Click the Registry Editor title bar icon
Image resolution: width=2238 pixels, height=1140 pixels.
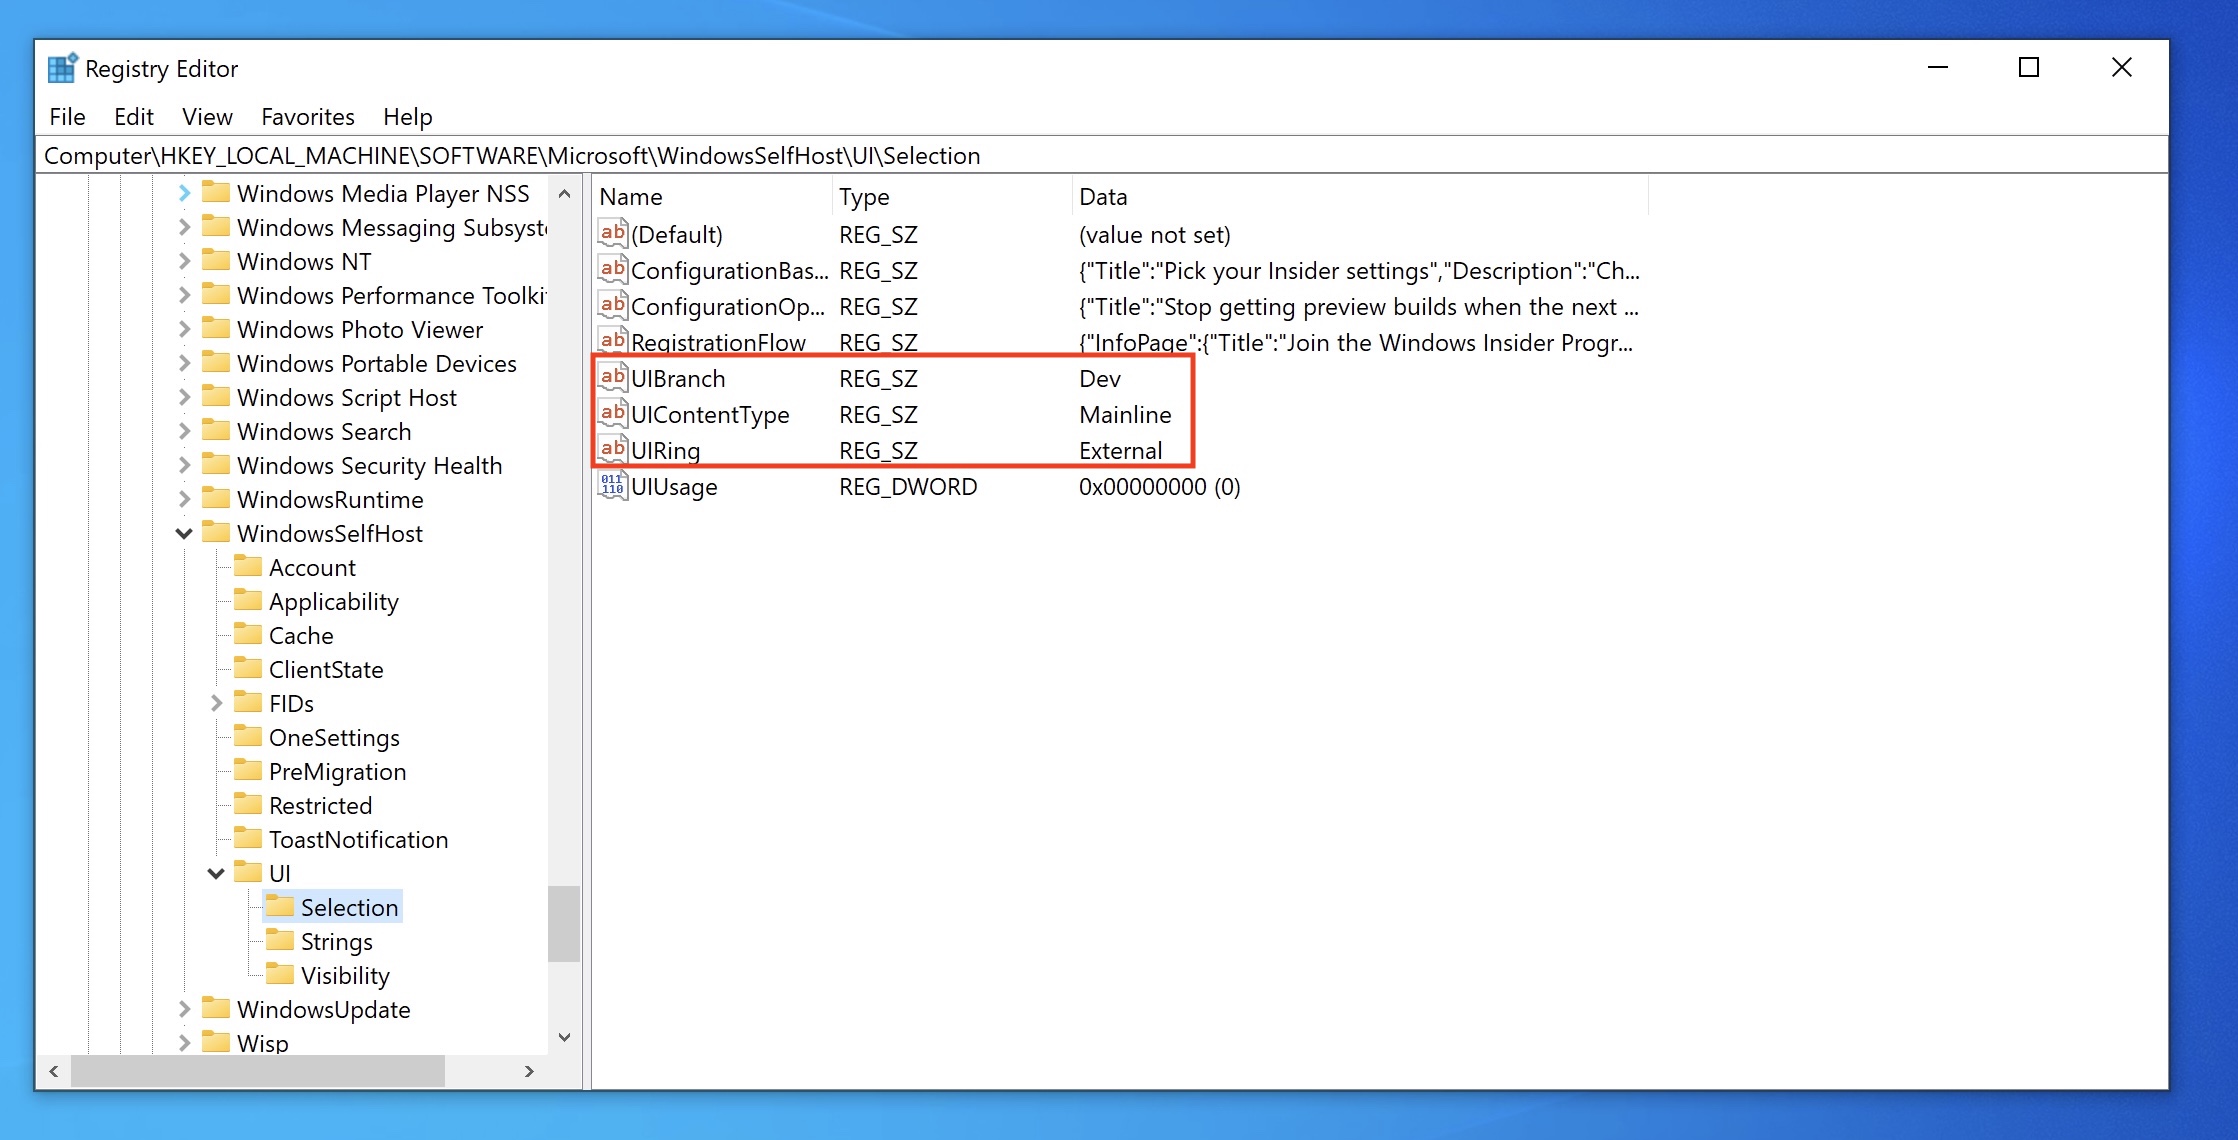[62, 68]
